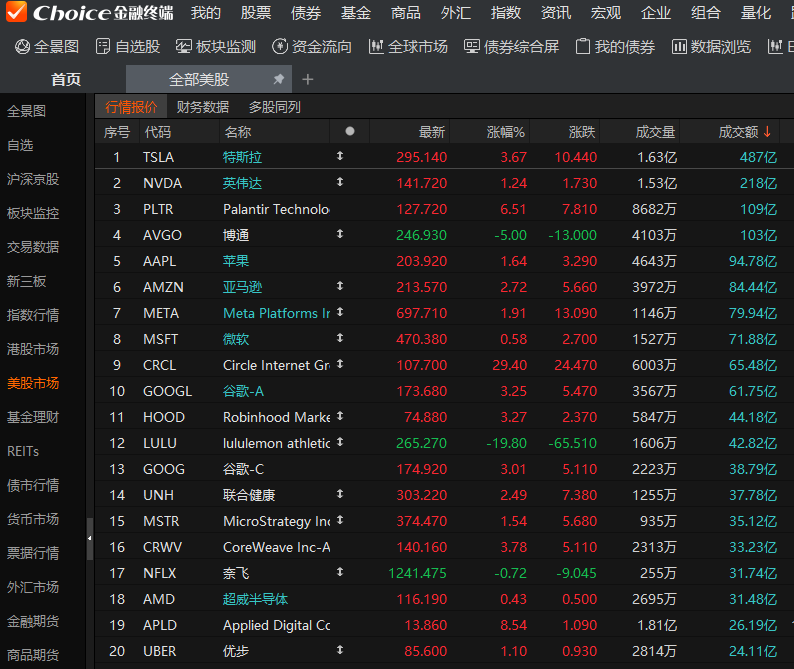This screenshot has width=794, height=669.
Task: Add a new tab with plus icon
Action: coord(307,80)
